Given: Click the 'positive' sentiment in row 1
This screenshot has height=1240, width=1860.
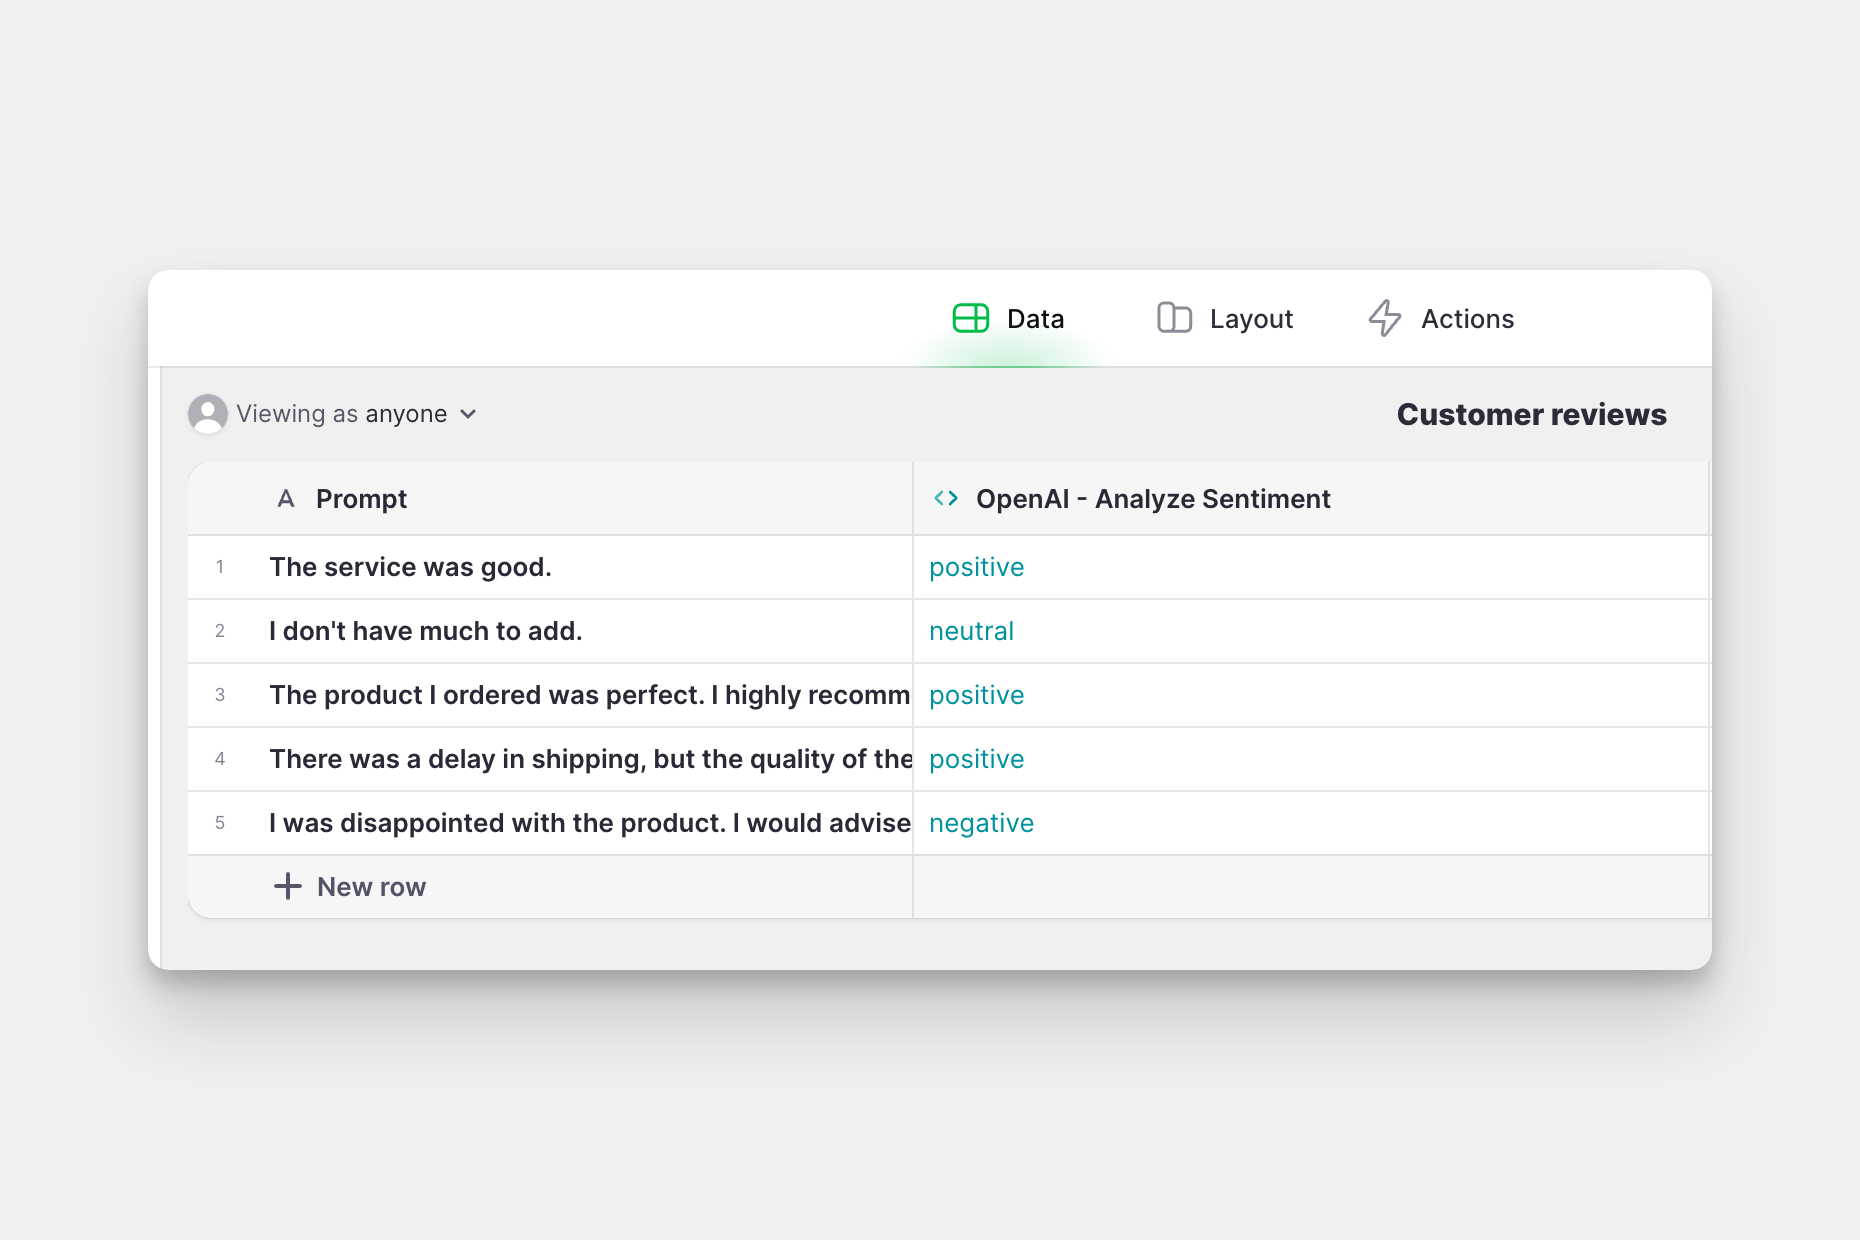Looking at the screenshot, I should coord(976,567).
